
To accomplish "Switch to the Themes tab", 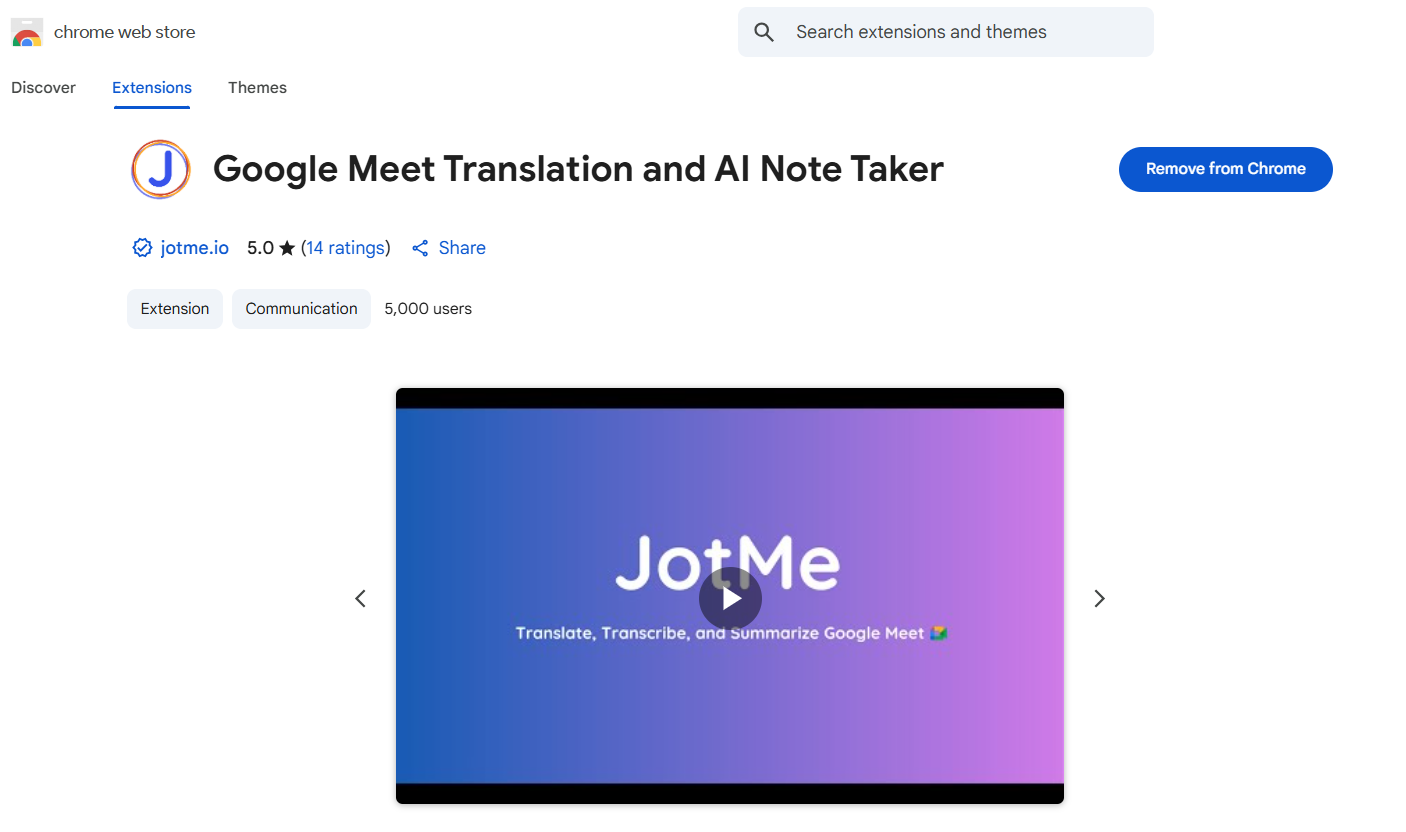I will pos(257,88).
